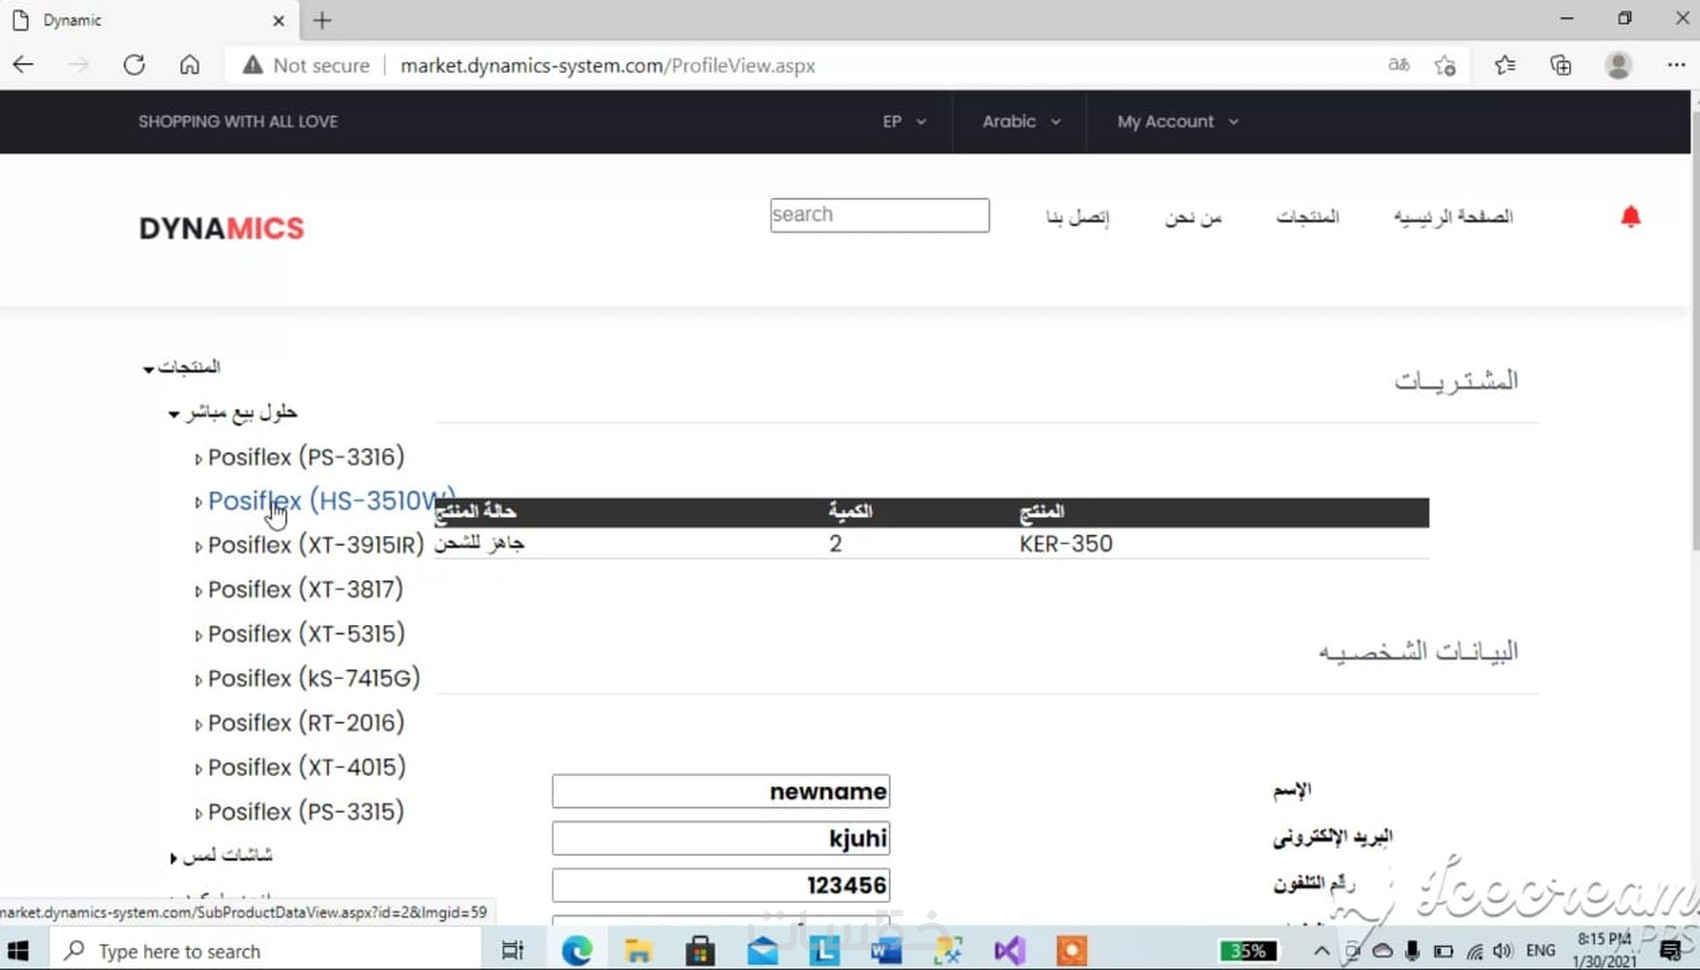Go to the الصفحة الرئيسيه home page
The image size is (1700, 970).
[x=1453, y=216]
